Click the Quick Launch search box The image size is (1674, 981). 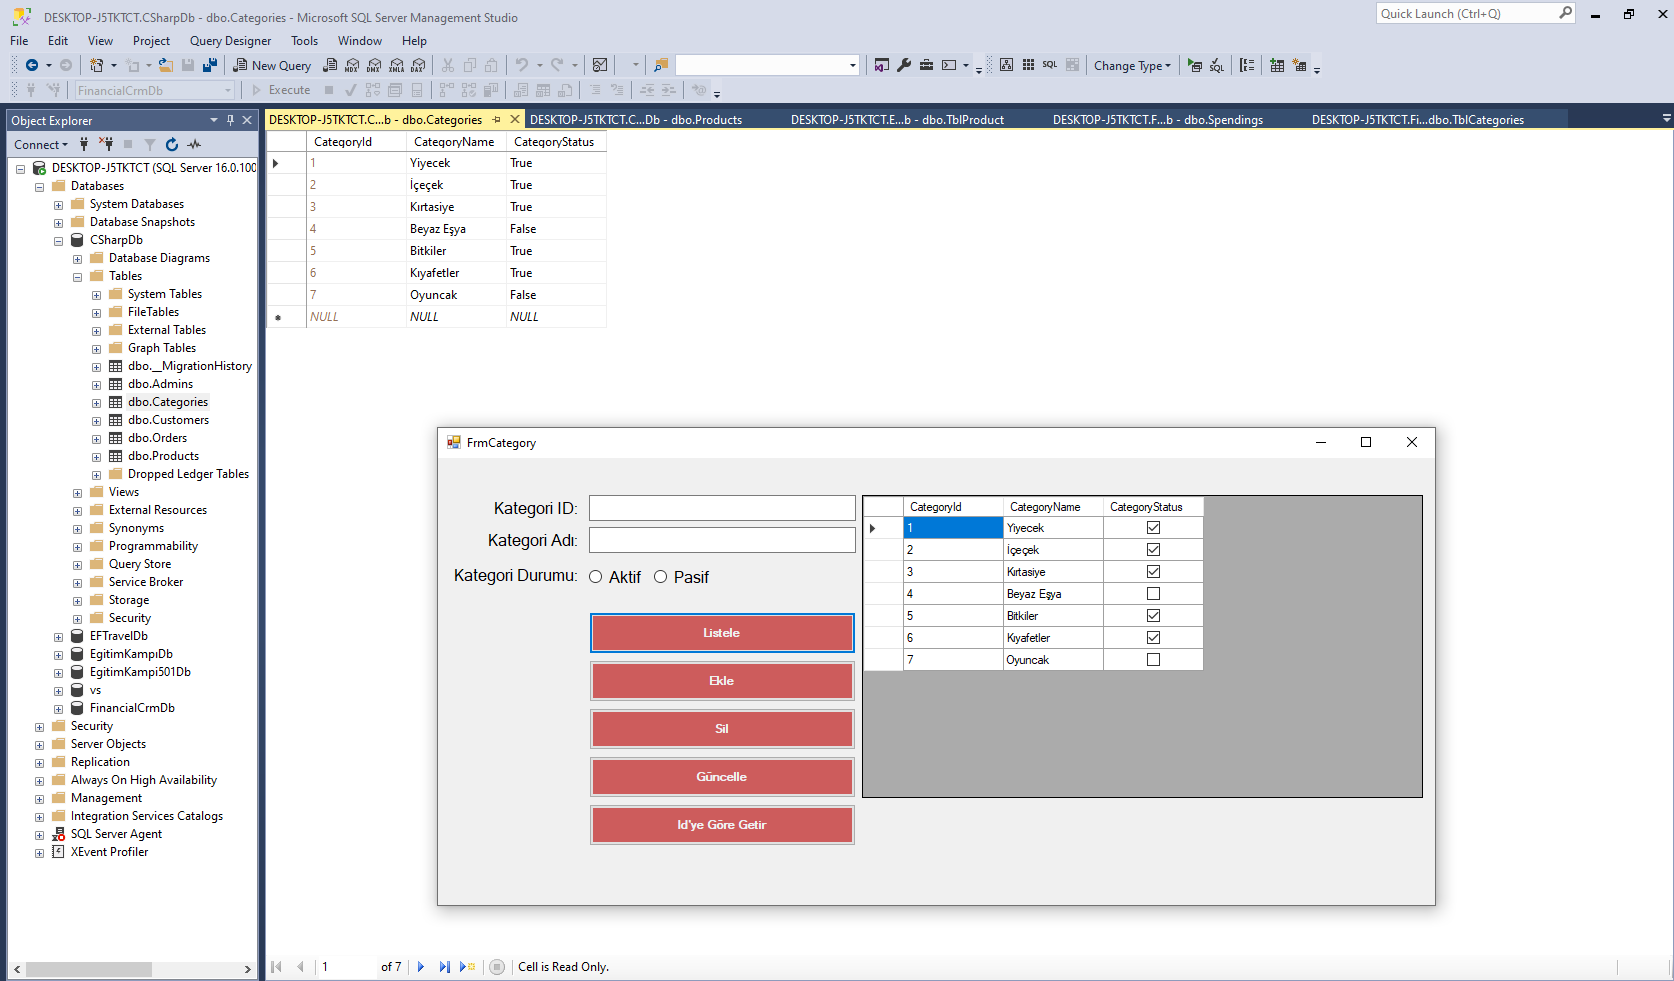(x=1476, y=13)
